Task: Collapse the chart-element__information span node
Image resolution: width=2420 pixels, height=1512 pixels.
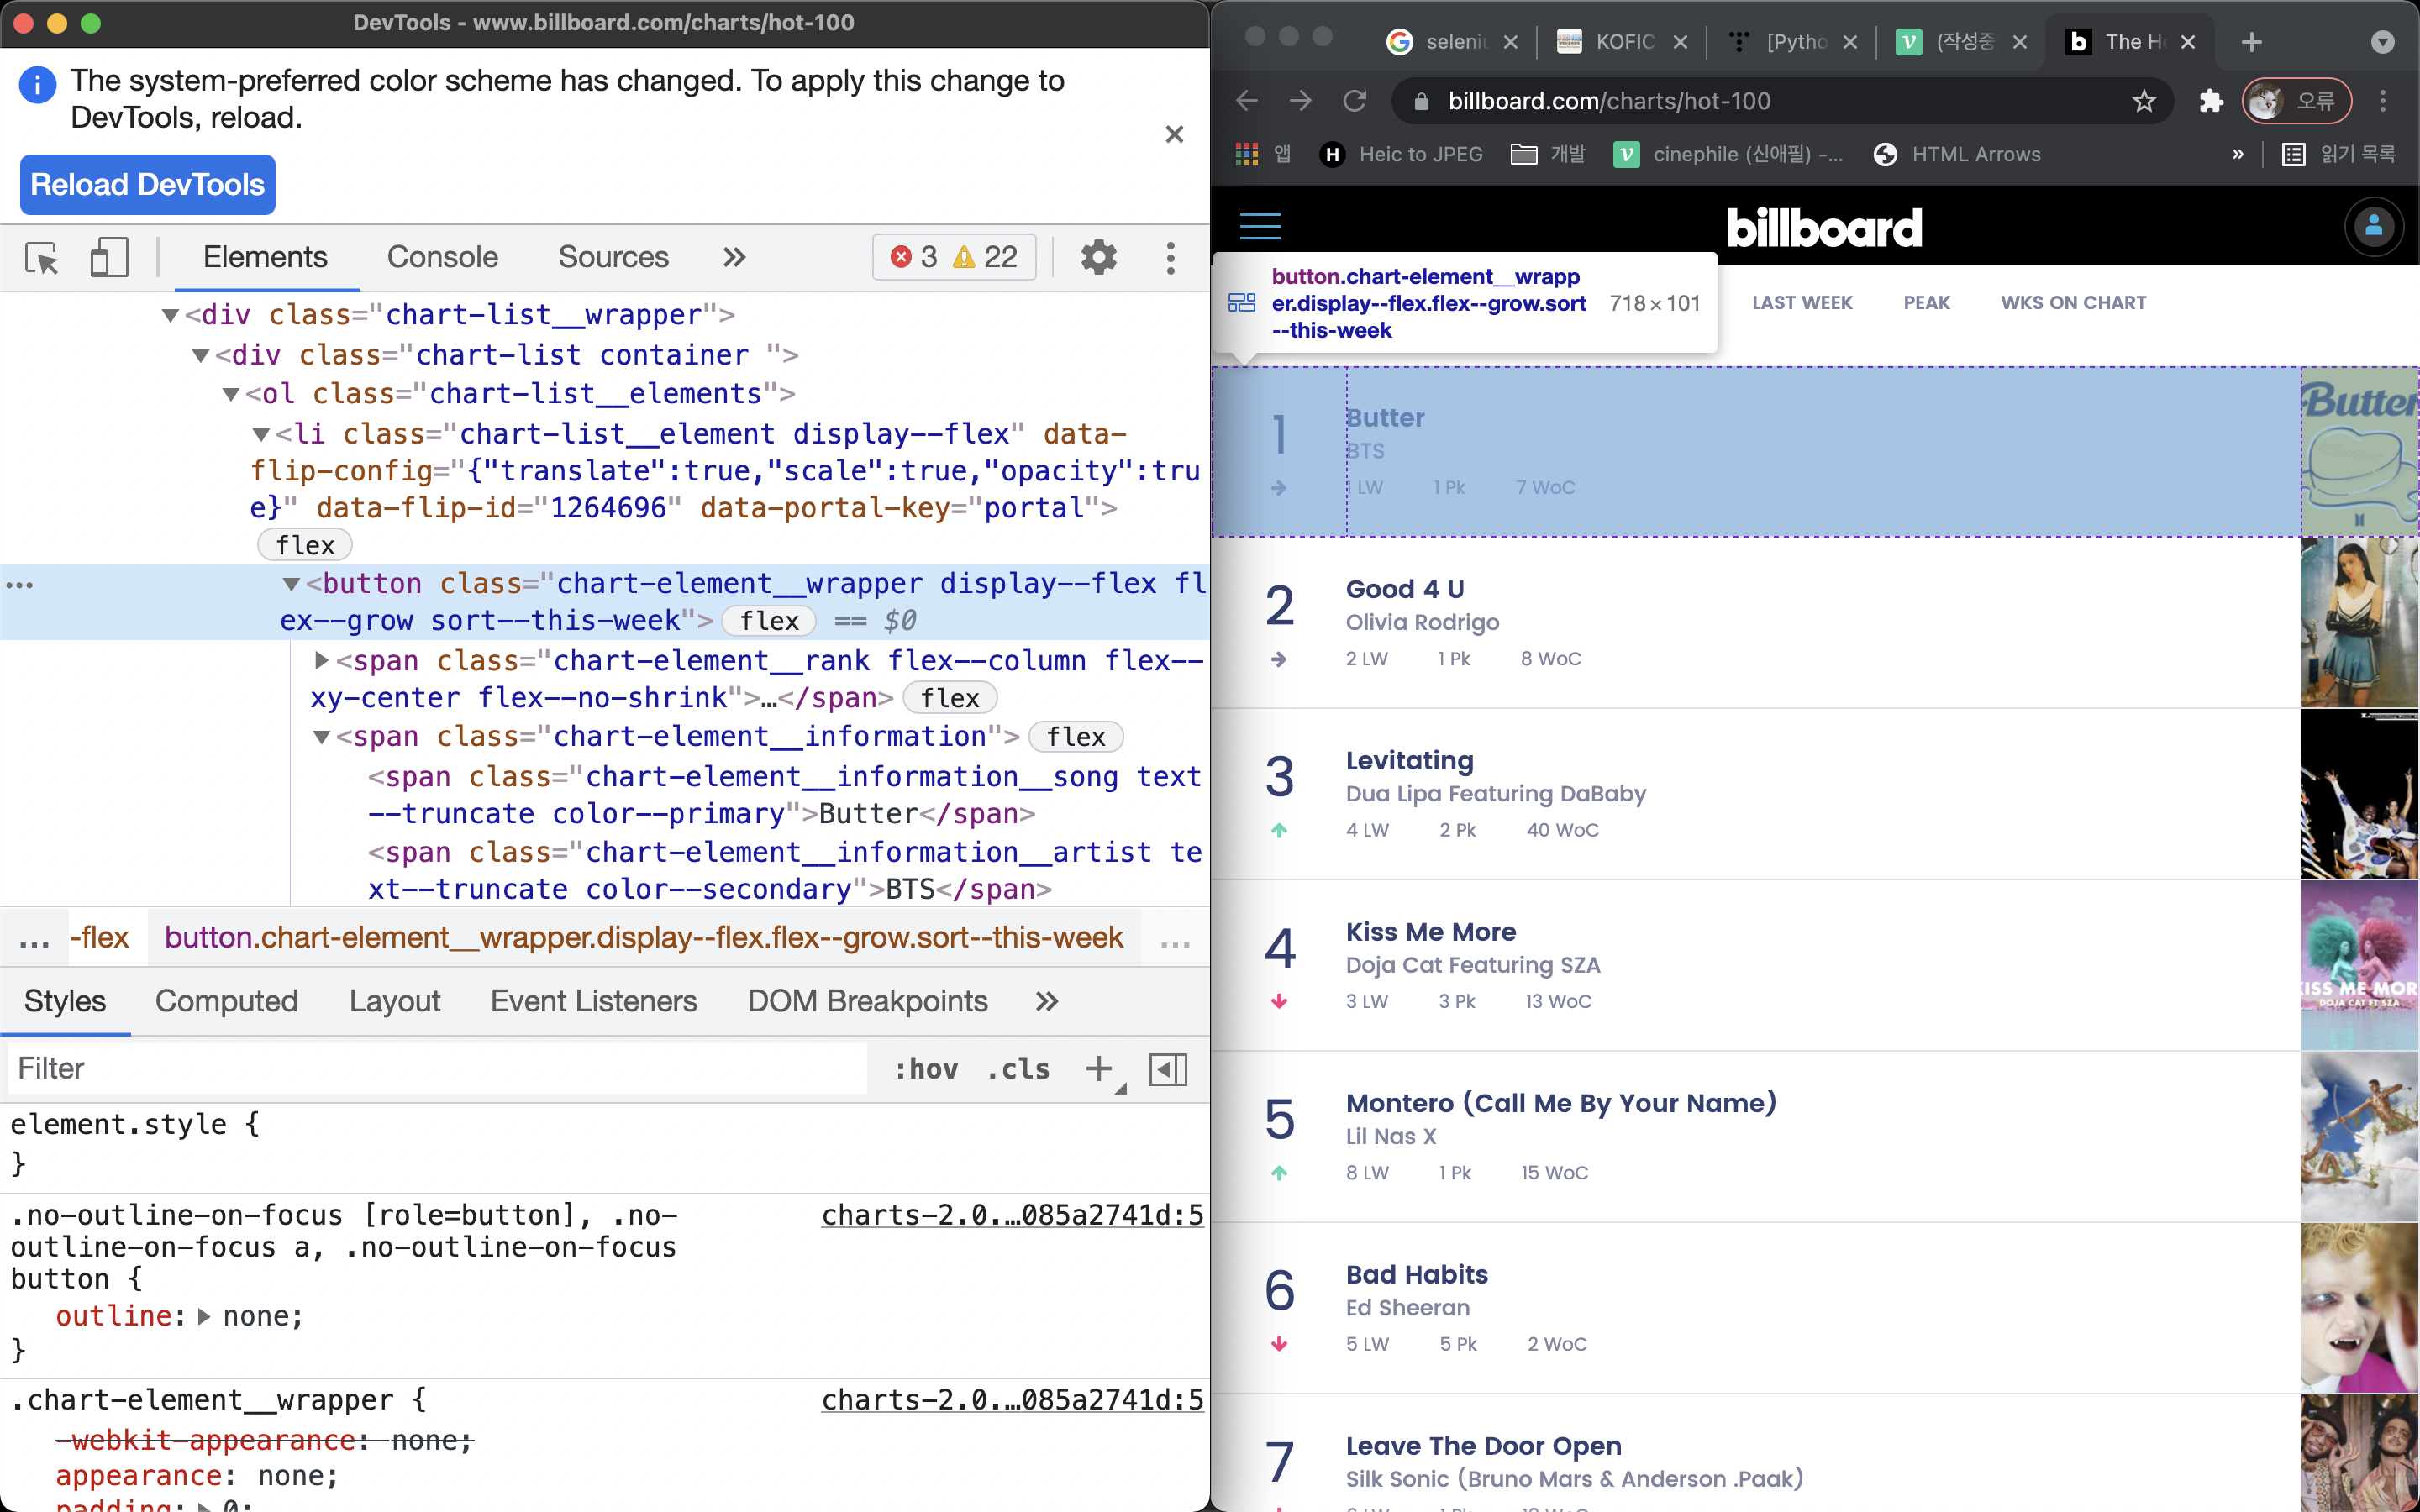Action: (x=321, y=738)
